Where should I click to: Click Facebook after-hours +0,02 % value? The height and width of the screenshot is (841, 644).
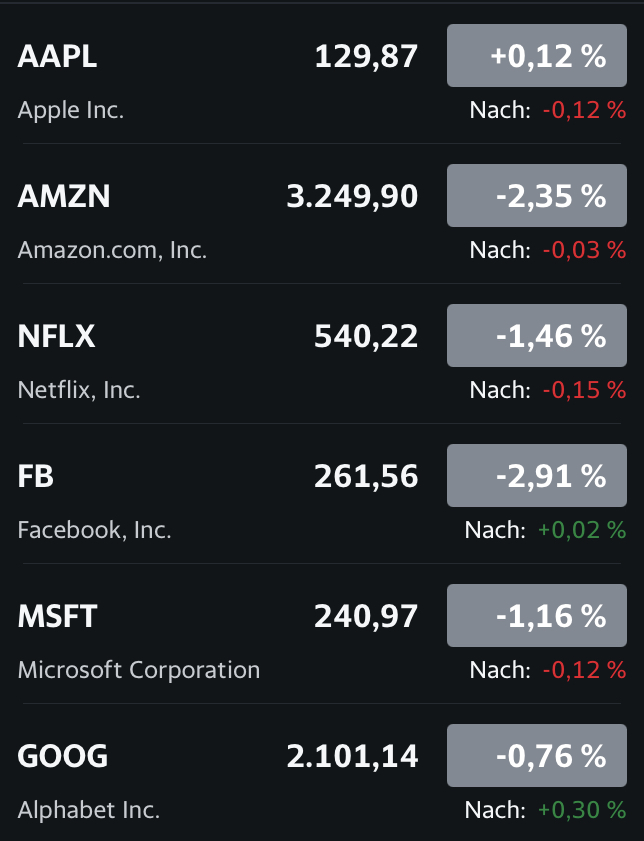tap(582, 530)
